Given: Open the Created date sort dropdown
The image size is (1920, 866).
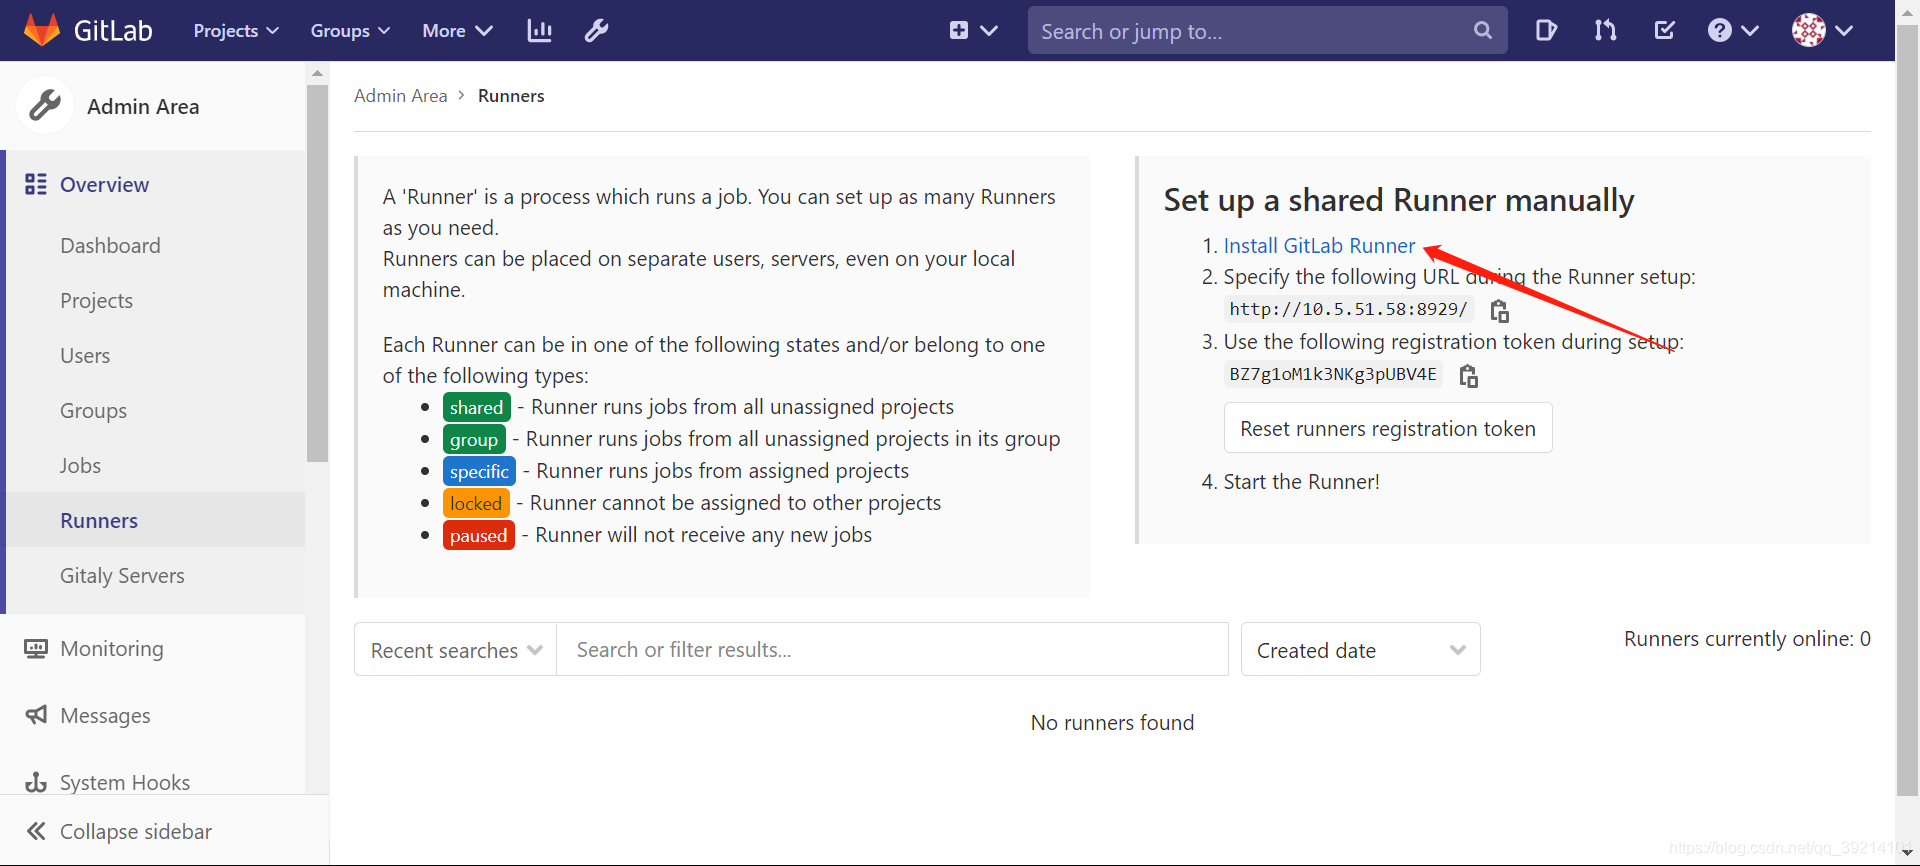Looking at the screenshot, I should [x=1360, y=650].
